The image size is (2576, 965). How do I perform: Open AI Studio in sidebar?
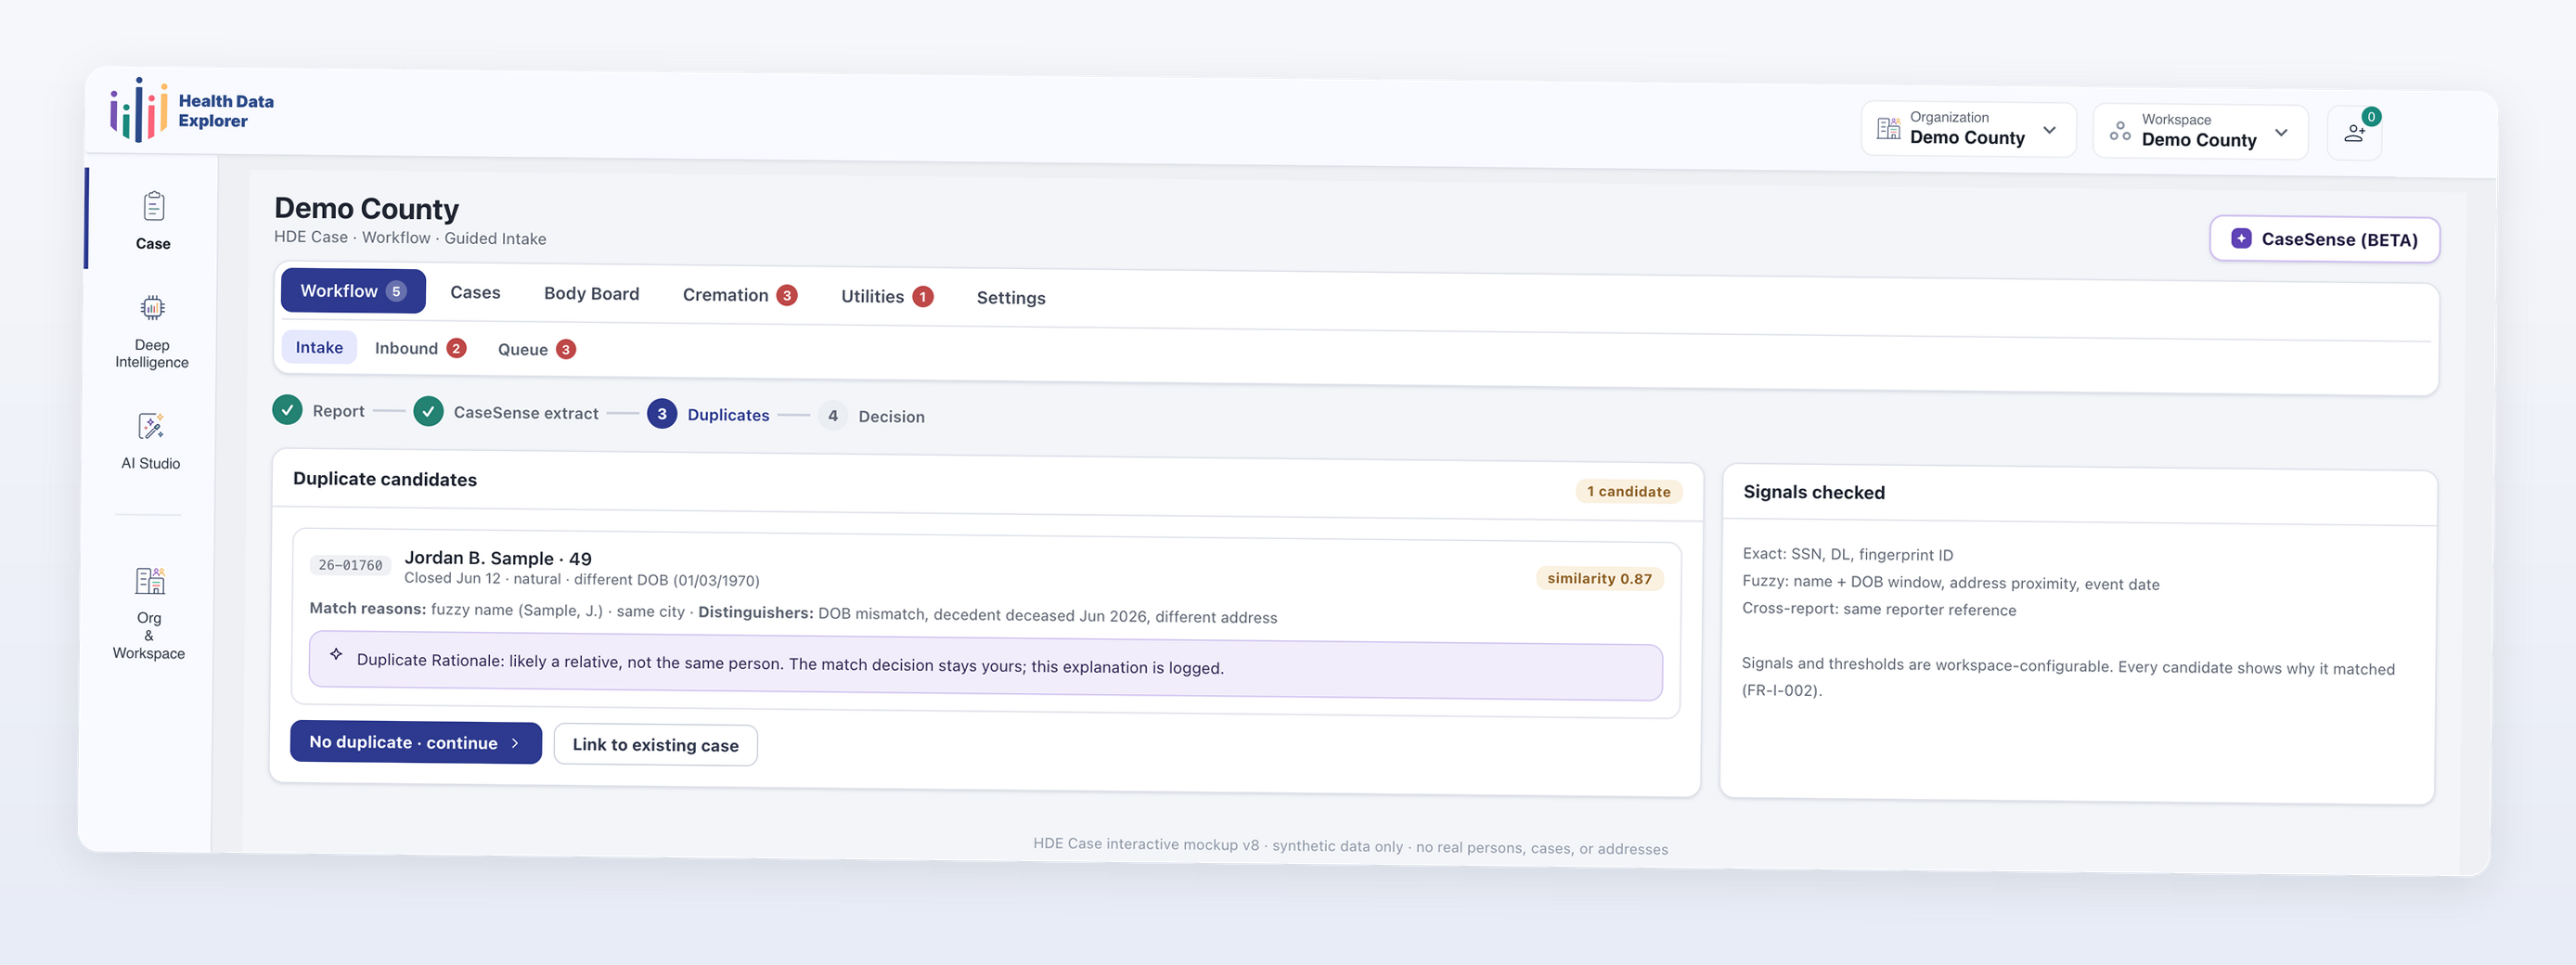coord(151,440)
